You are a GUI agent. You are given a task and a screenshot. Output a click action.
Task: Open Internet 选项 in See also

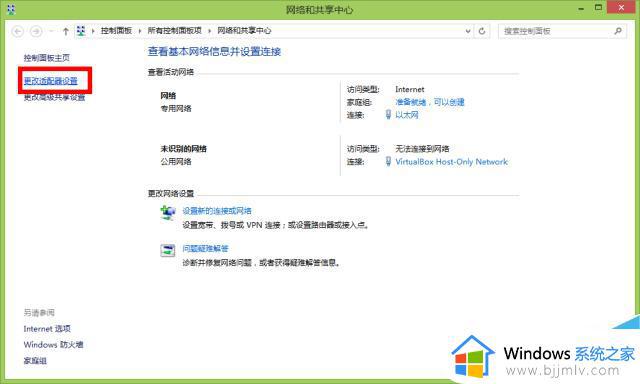tap(47, 329)
